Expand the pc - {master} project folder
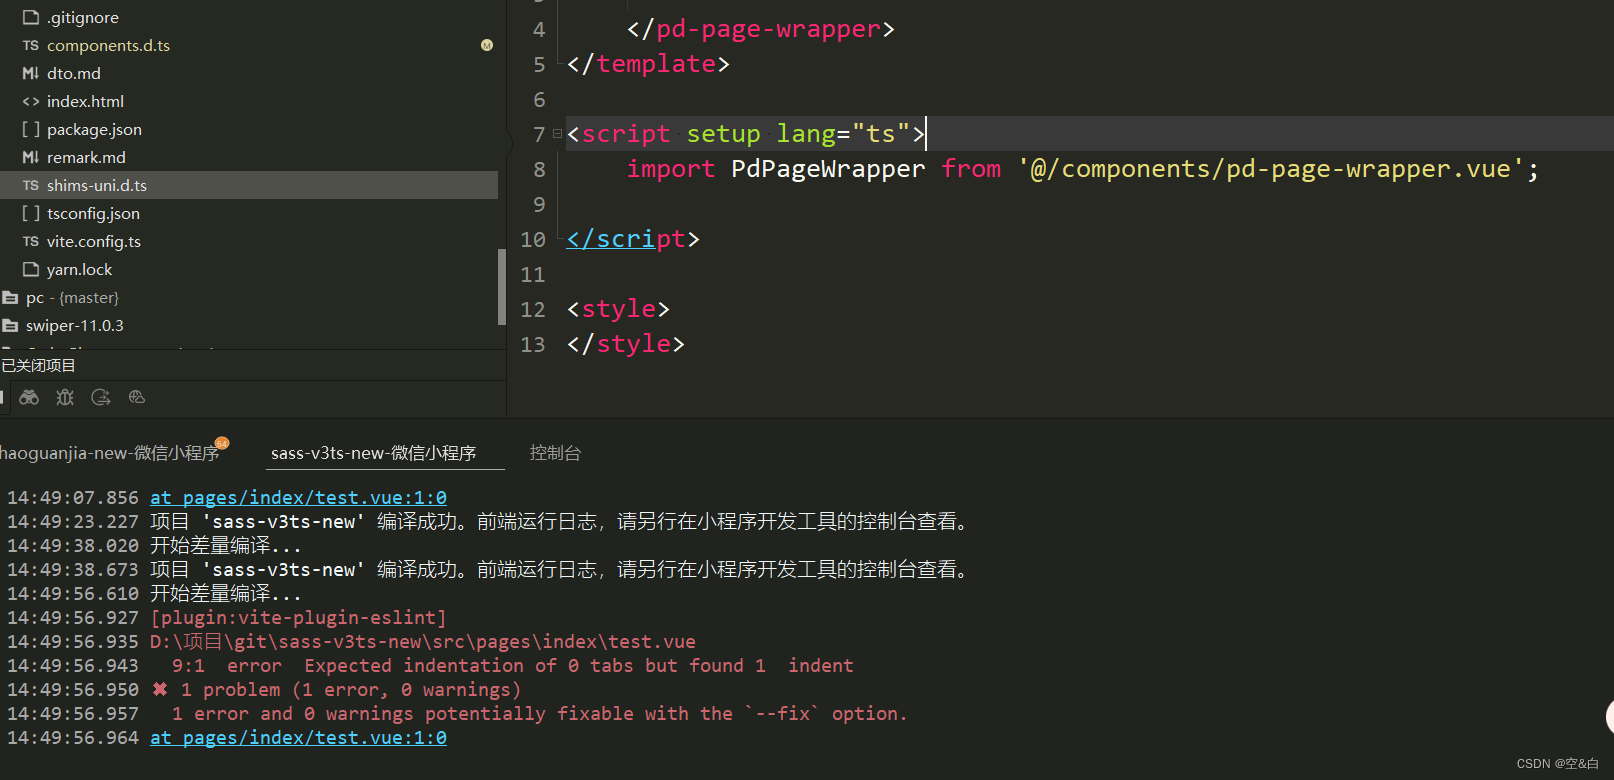 coord(72,297)
